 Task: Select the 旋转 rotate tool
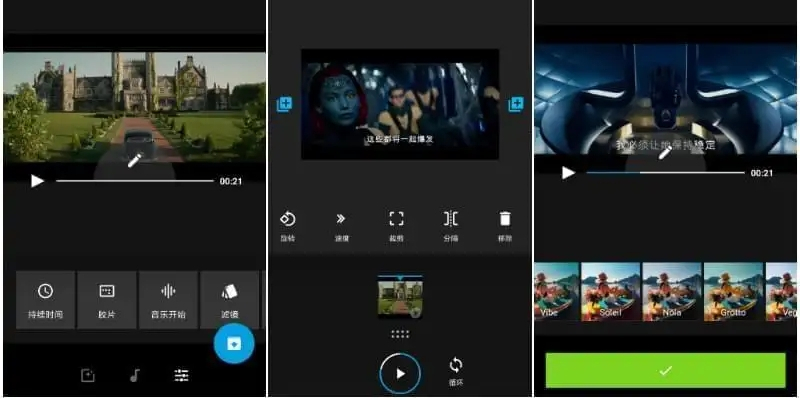pyautogui.click(x=288, y=226)
